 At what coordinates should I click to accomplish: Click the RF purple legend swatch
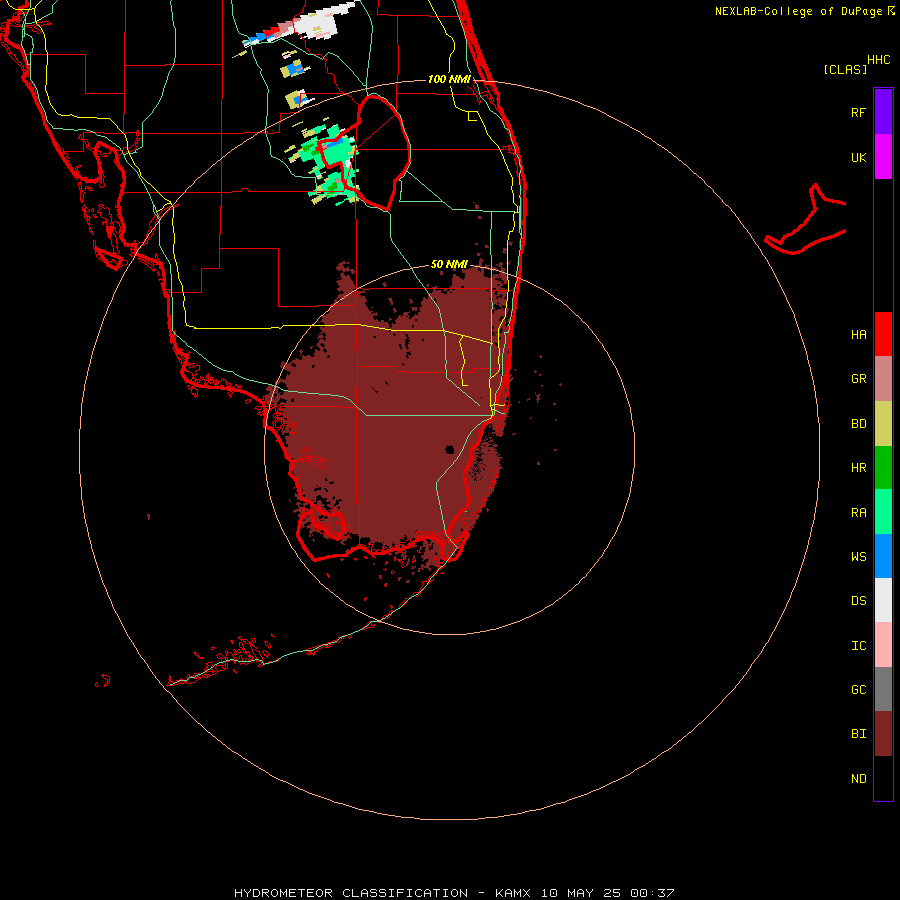coord(883,112)
